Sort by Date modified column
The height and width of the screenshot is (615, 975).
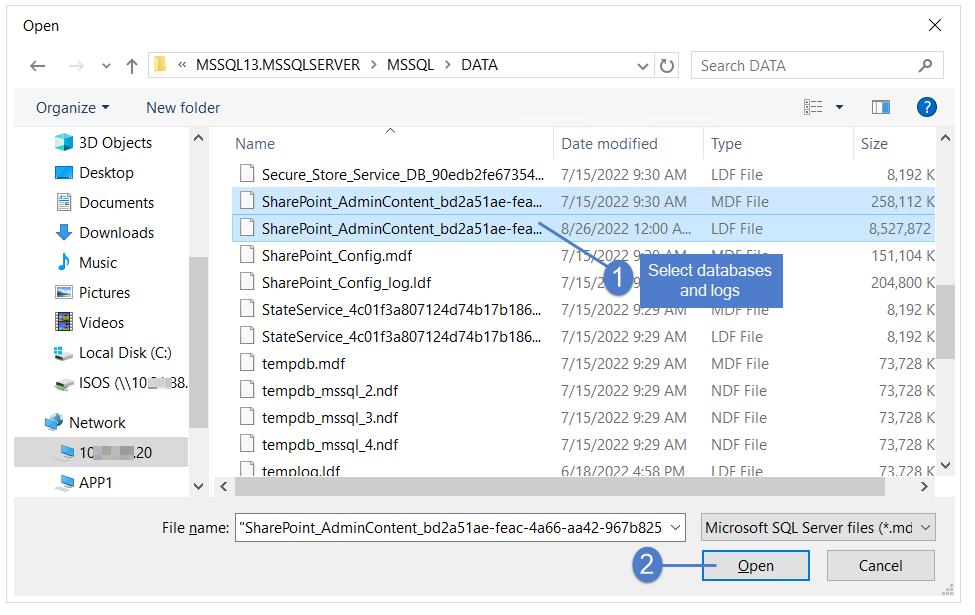click(x=609, y=144)
